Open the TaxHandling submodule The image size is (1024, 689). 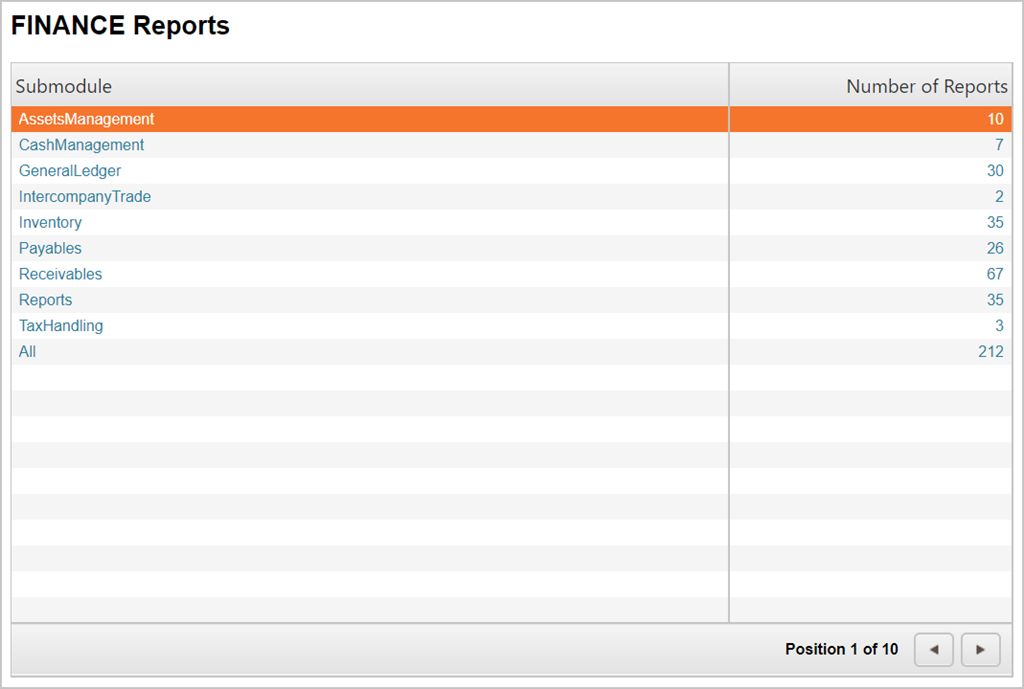point(61,326)
